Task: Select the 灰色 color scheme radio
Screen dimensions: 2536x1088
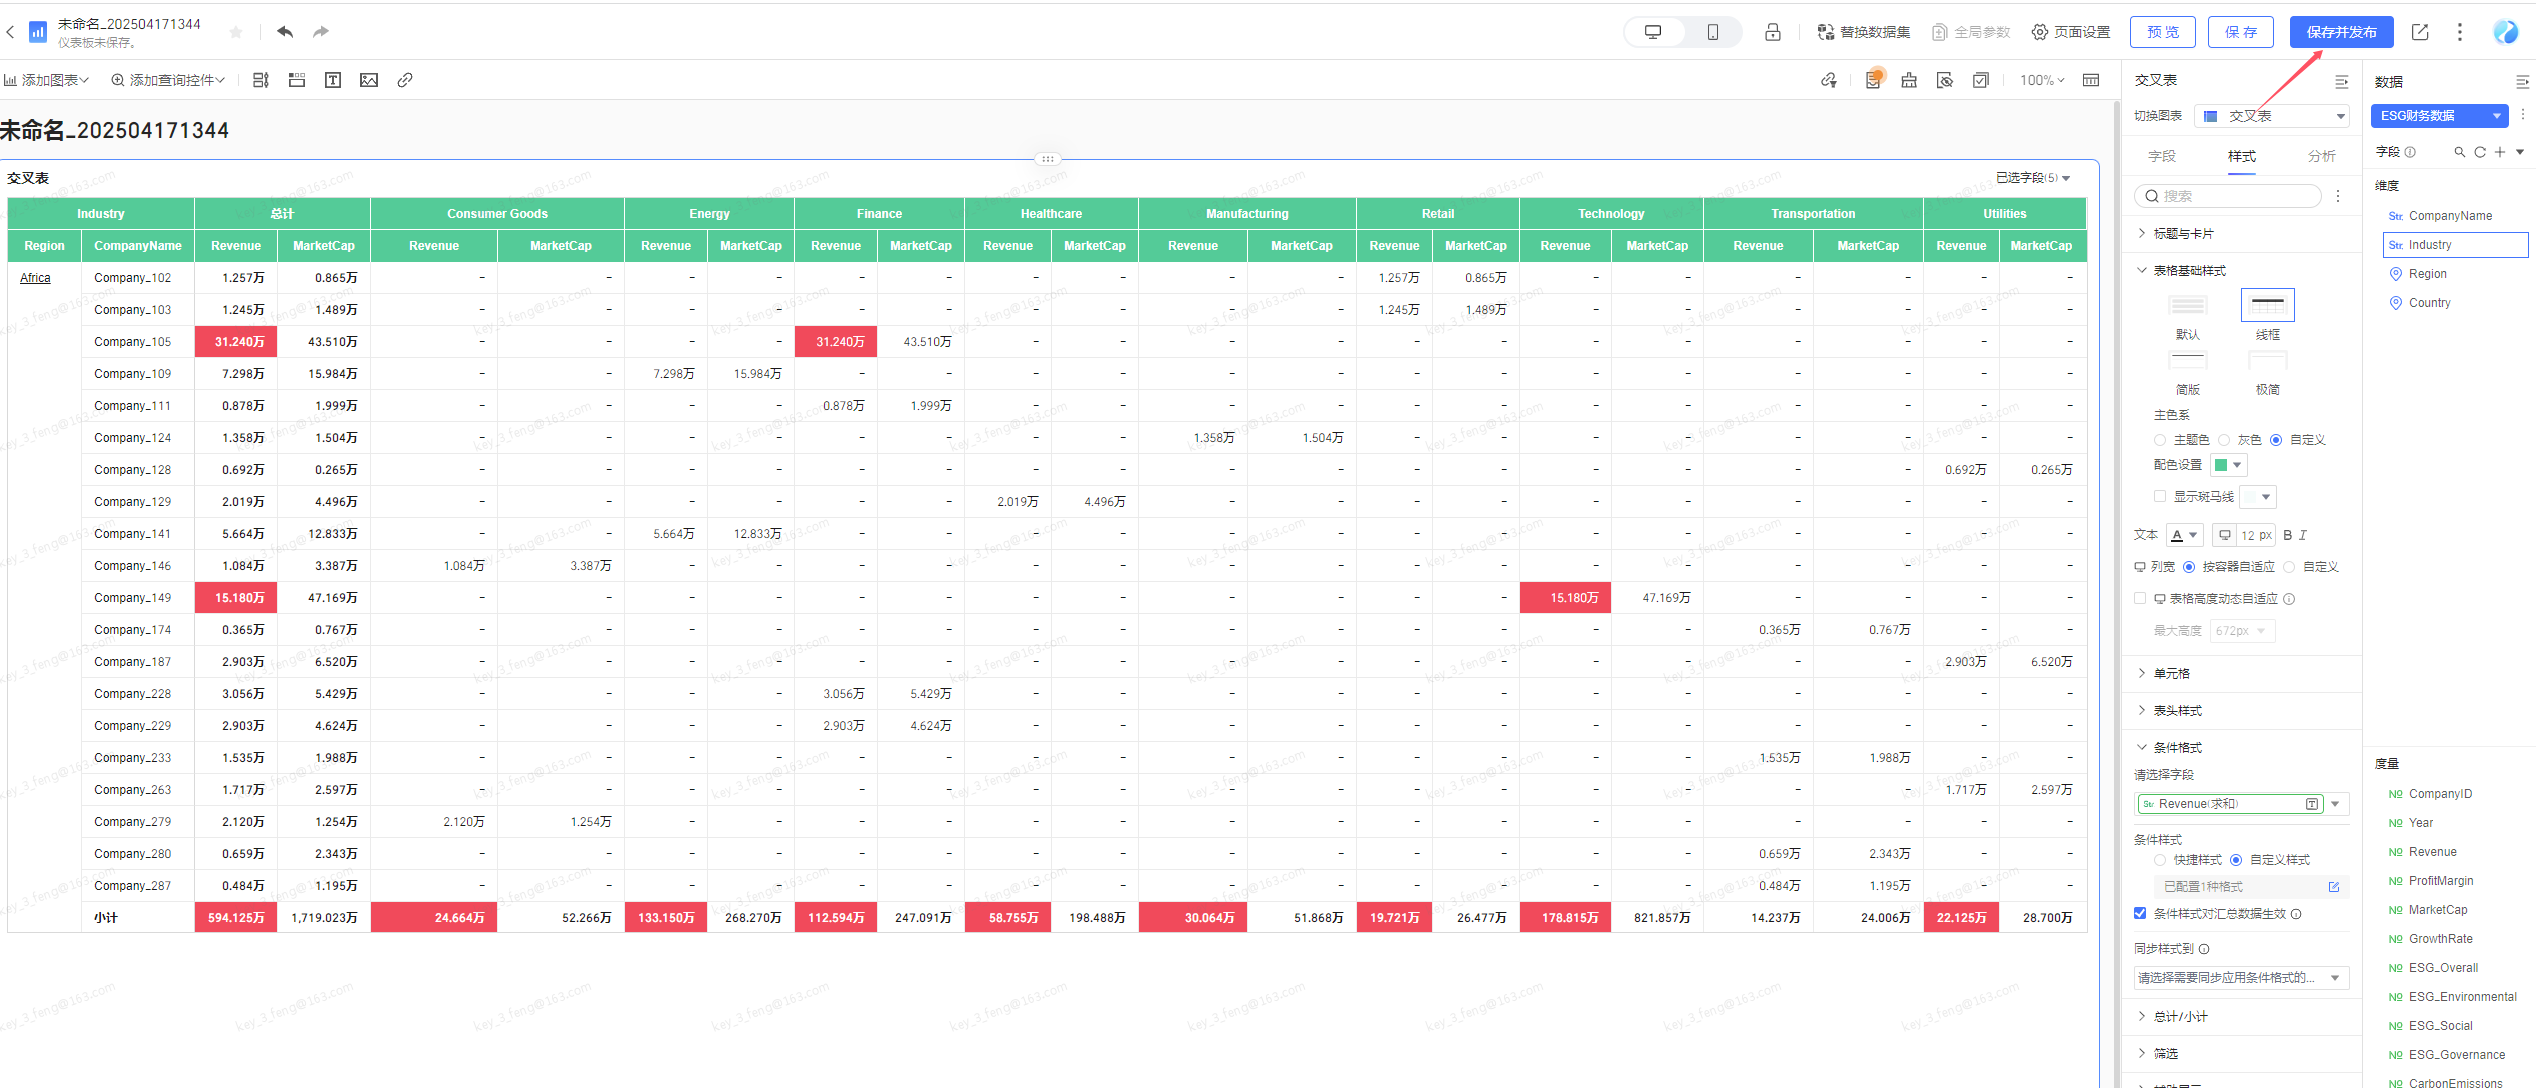Action: (x=2225, y=440)
